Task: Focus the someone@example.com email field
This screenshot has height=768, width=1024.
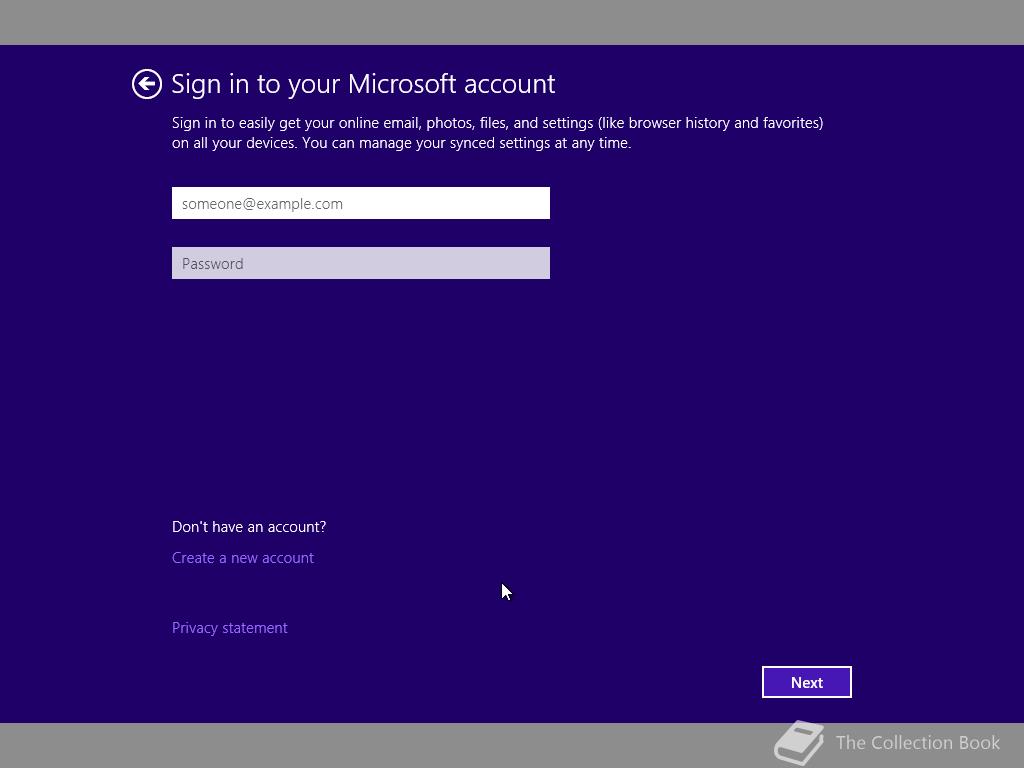Action: tap(360, 203)
